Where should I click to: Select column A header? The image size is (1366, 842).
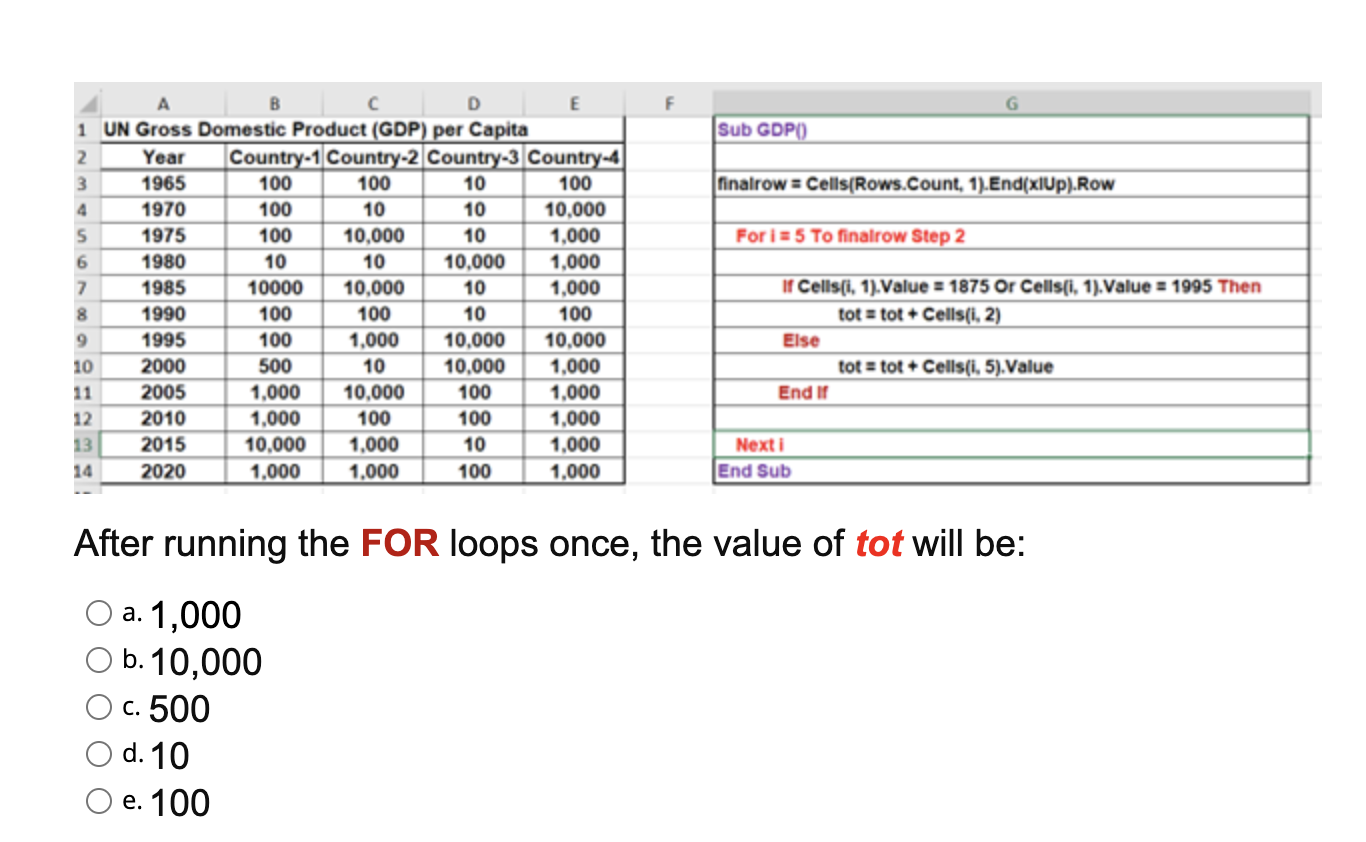[161, 102]
